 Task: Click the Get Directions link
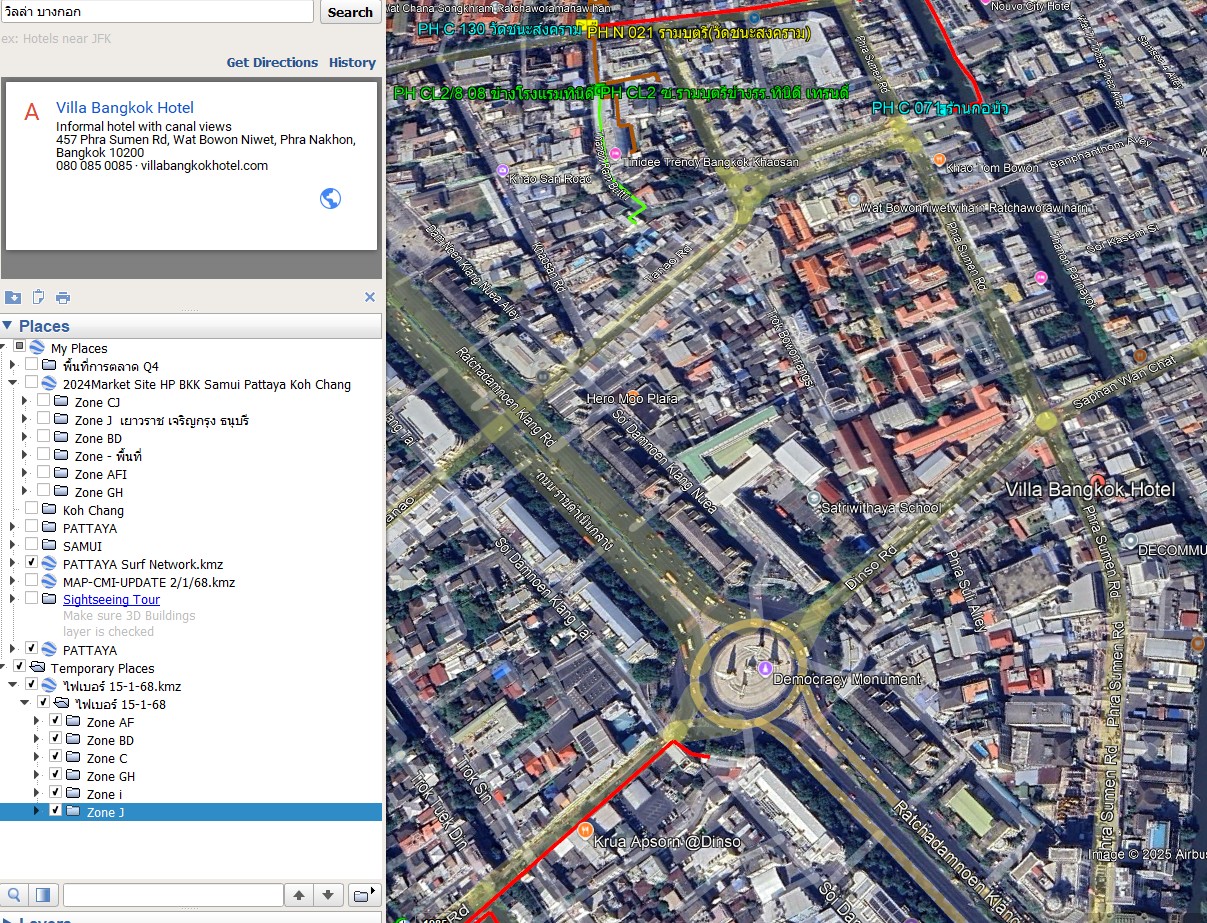coord(272,62)
